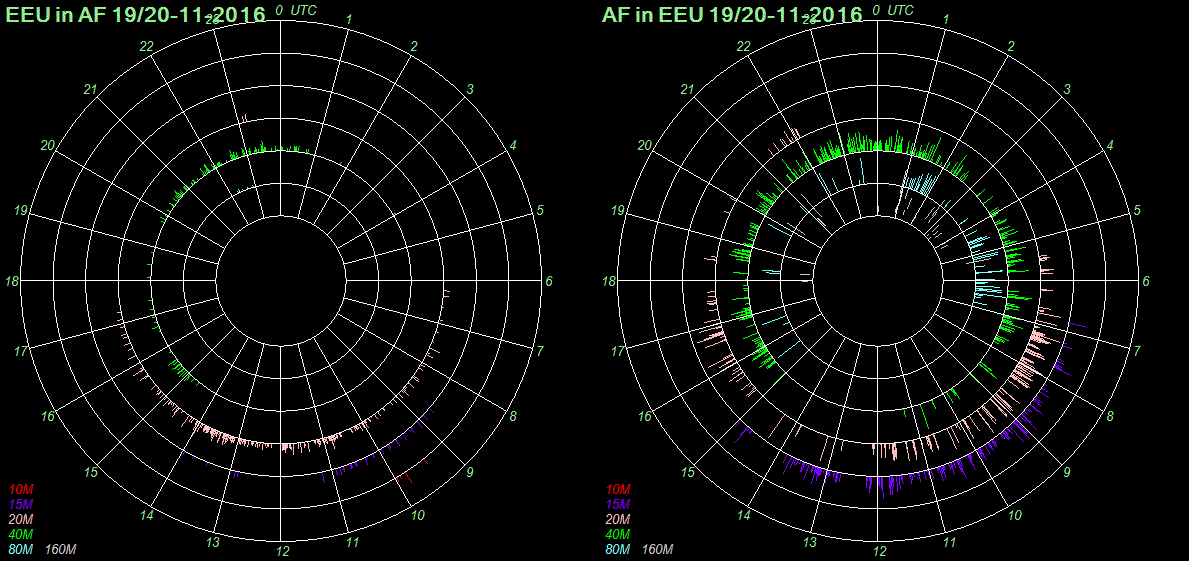Image resolution: width=1189 pixels, height=561 pixels.
Task: Select hour 18 marker on EEU in AF chart
Action: [13, 281]
